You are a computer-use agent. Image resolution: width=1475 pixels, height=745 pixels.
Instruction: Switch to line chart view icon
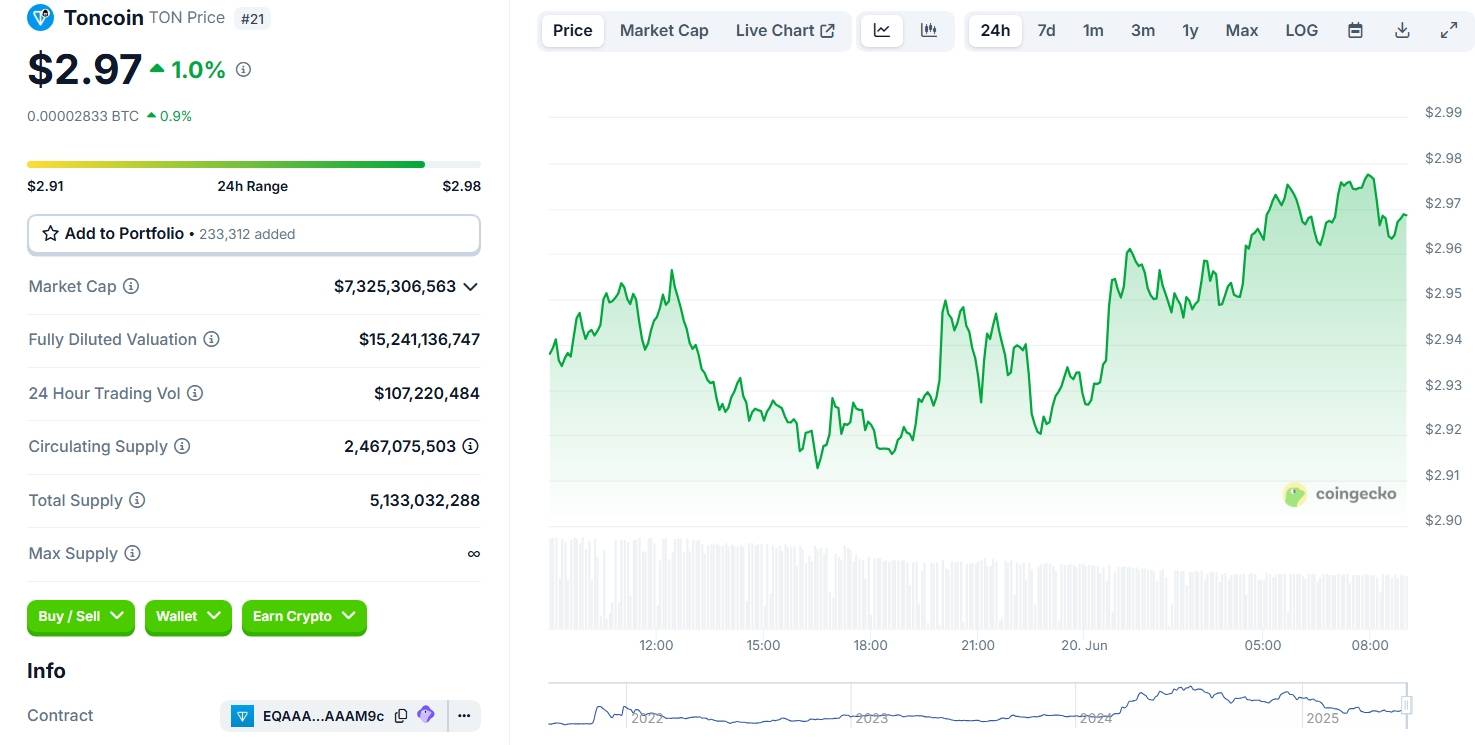[882, 30]
